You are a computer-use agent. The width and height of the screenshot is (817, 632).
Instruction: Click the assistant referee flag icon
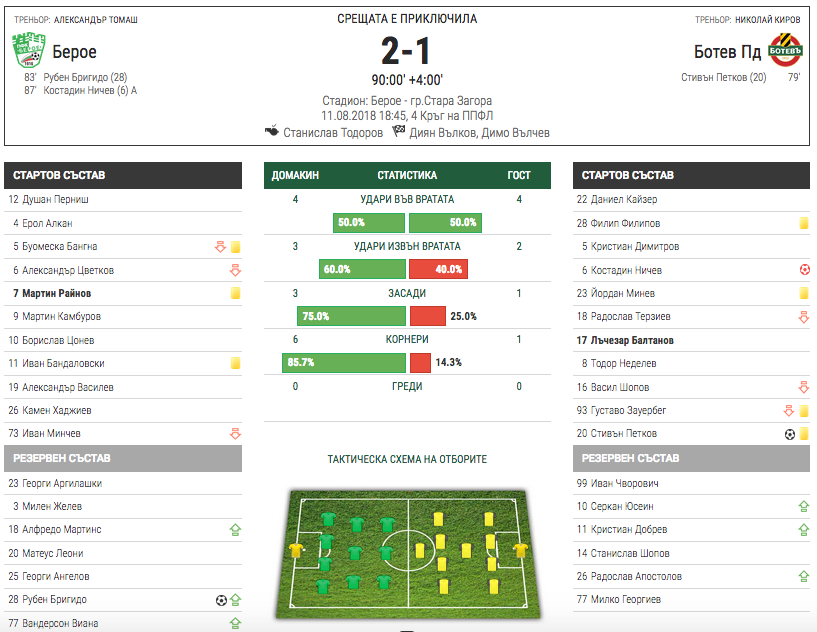[x=399, y=131]
